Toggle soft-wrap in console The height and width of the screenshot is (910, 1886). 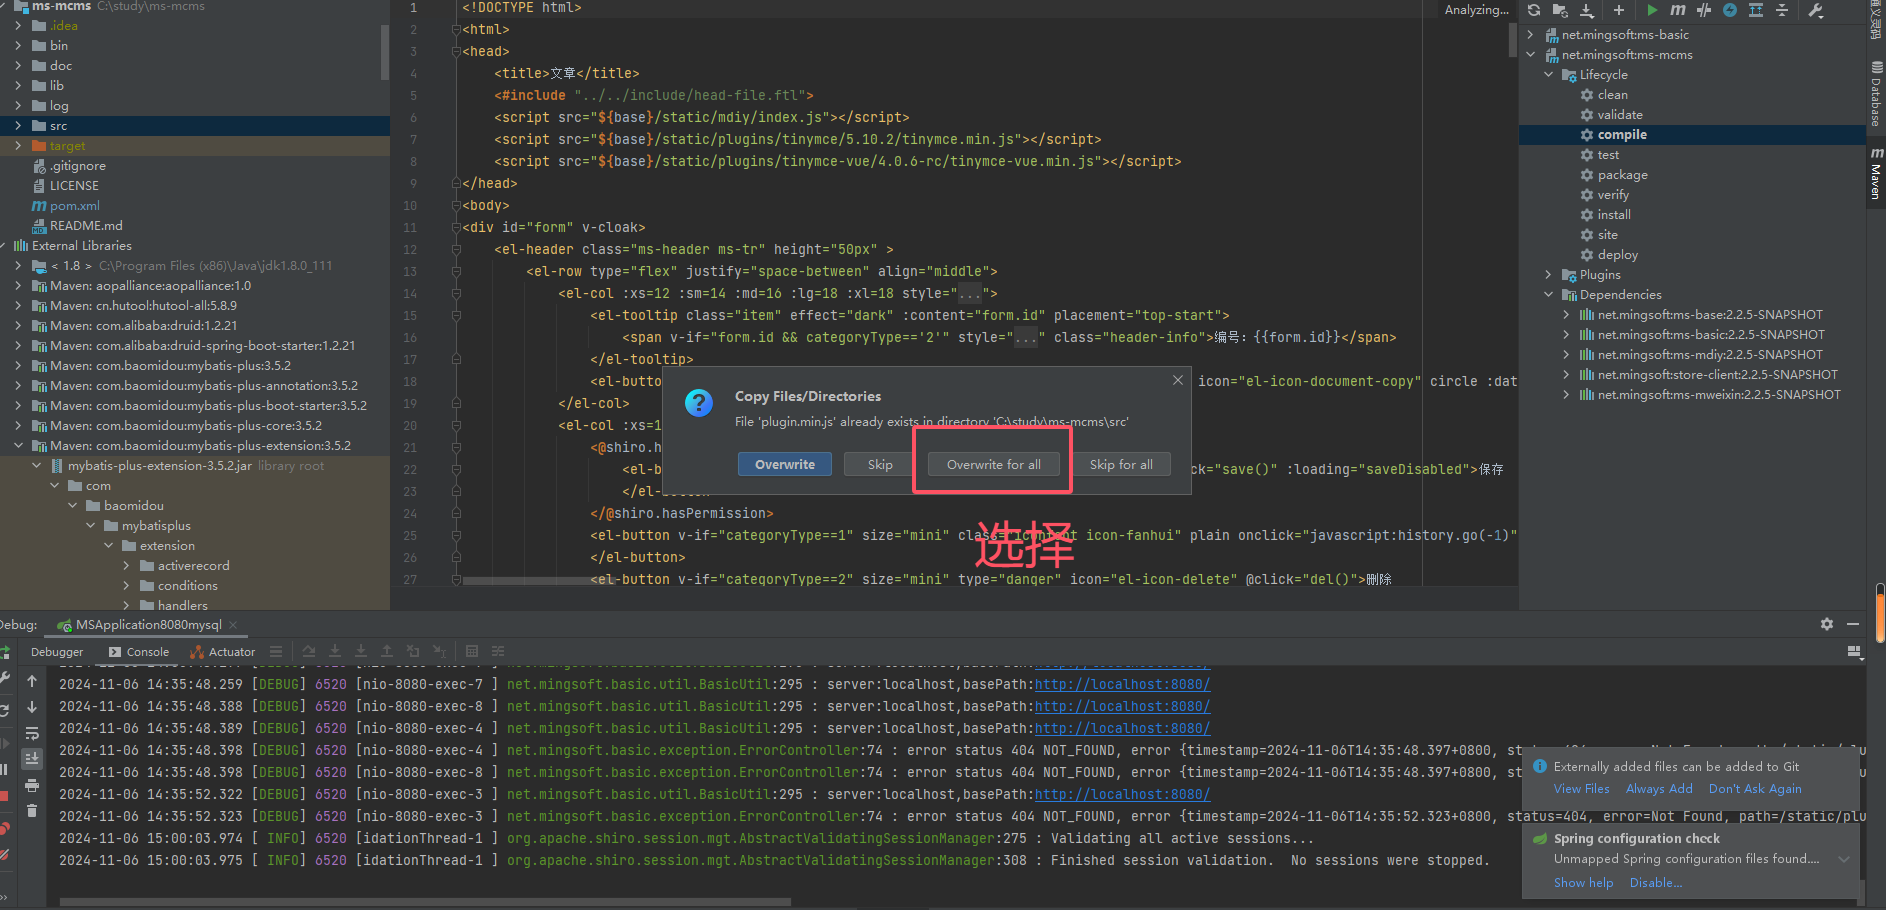32,733
